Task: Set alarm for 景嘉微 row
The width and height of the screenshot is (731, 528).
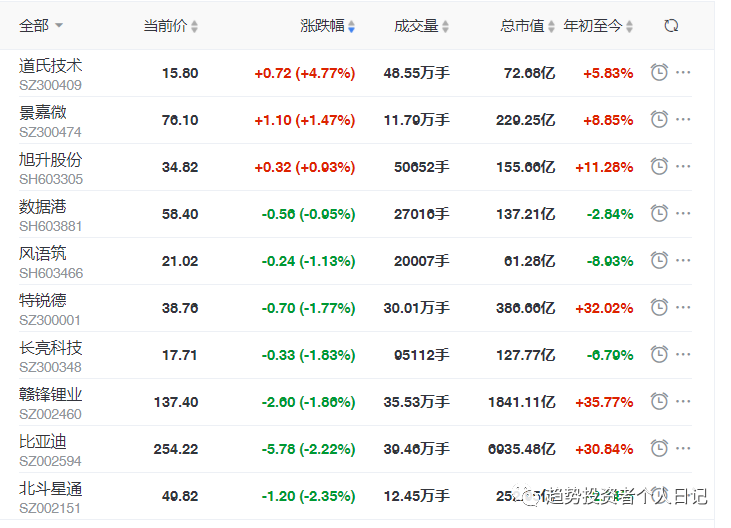Action: coord(659,119)
